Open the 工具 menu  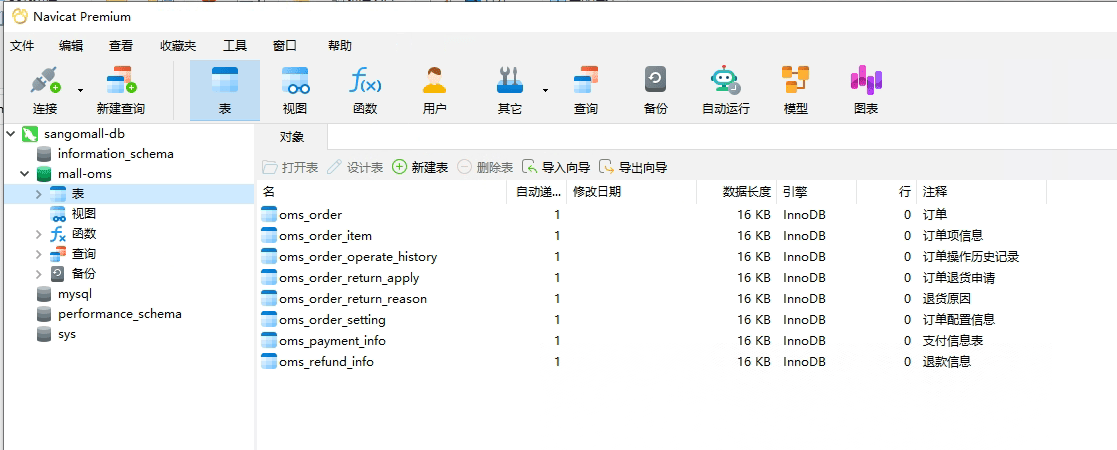(x=235, y=46)
